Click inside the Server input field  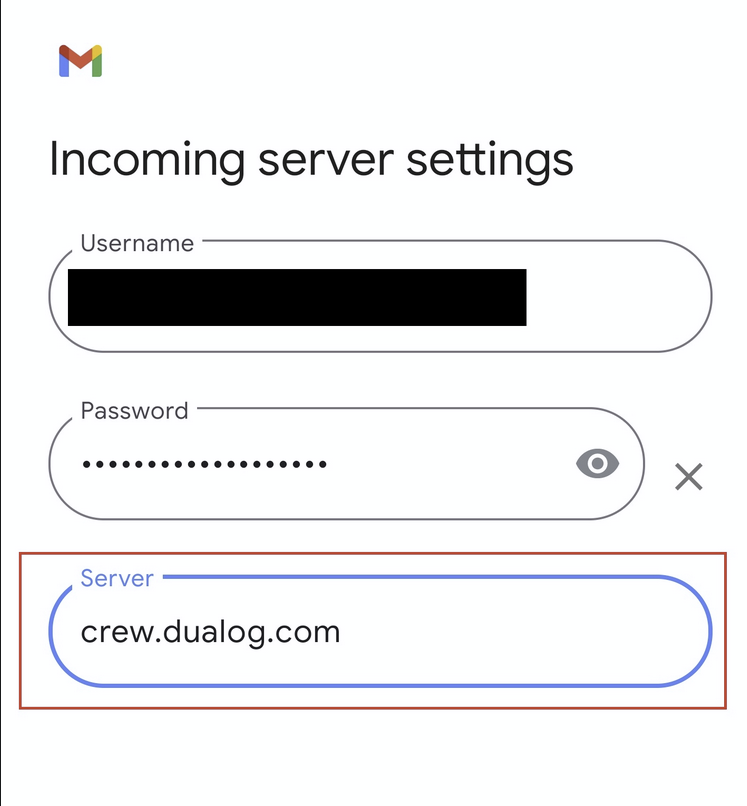[380, 631]
